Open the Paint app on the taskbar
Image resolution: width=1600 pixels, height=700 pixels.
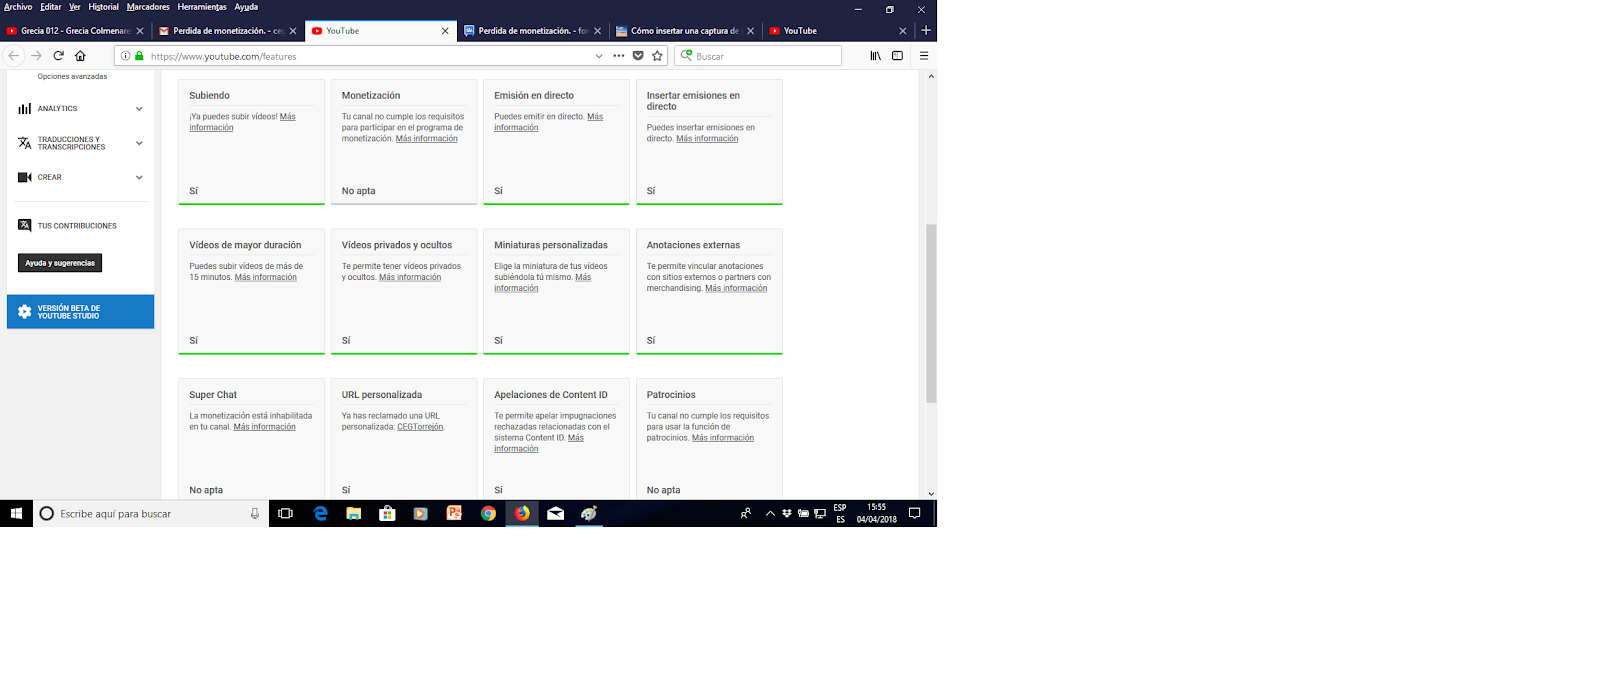coord(589,513)
